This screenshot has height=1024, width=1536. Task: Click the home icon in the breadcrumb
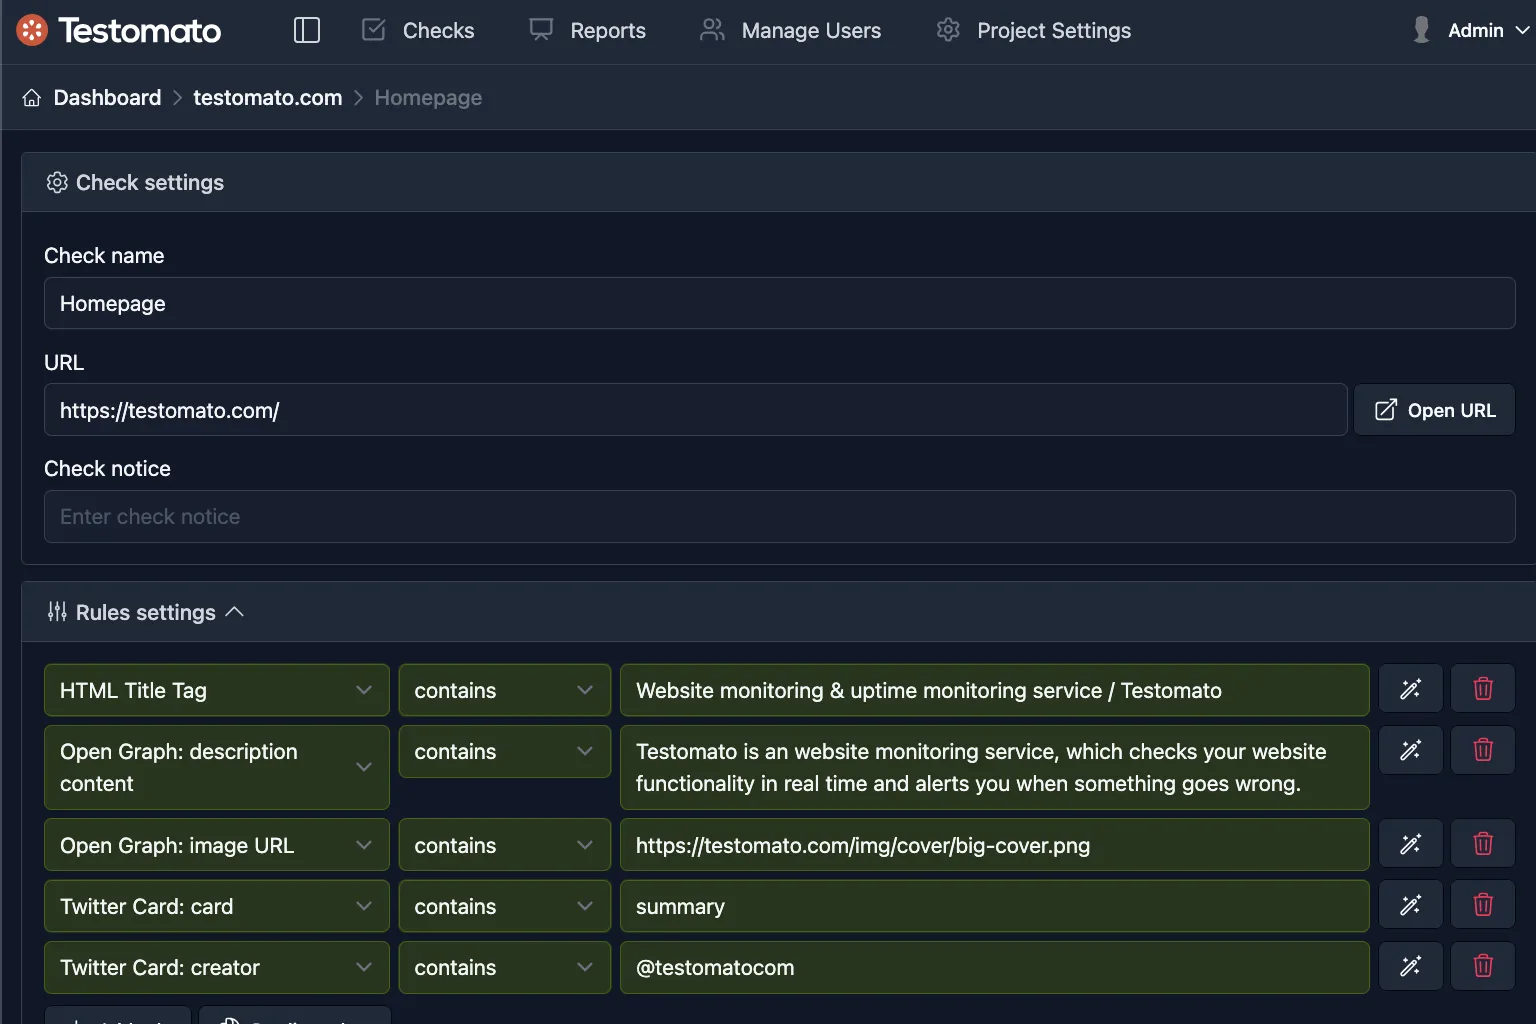[x=31, y=96]
